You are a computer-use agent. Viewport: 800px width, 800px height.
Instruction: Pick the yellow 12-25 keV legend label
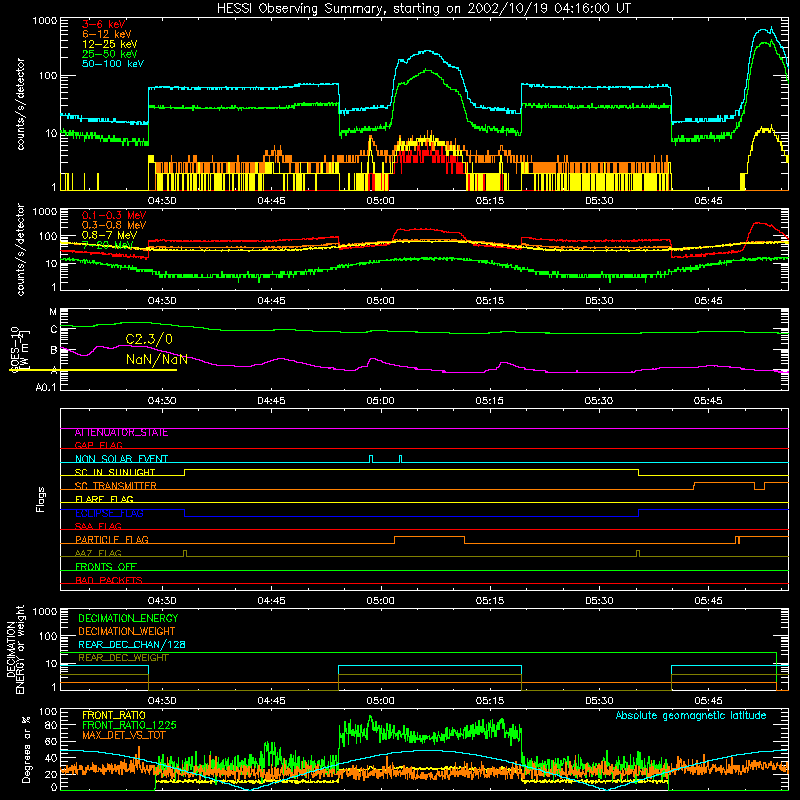pos(110,44)
